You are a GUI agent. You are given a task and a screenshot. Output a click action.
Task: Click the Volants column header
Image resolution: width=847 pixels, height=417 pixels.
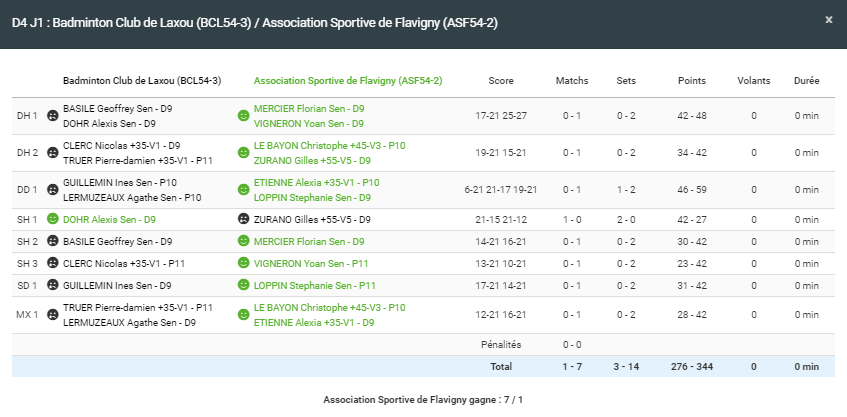tap(753, 81)
